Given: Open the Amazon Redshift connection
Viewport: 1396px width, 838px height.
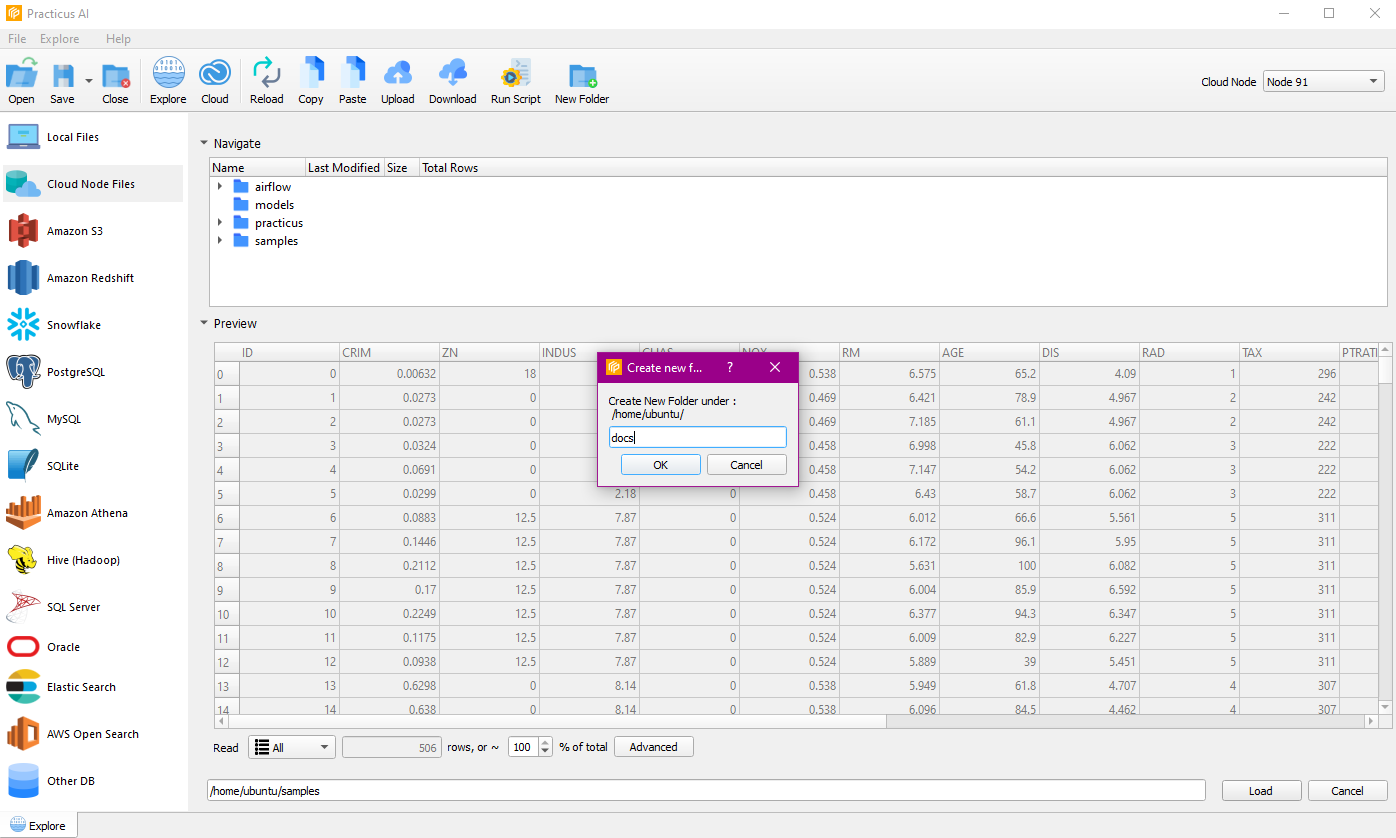Looking at the screenshot, I should 90,278.
